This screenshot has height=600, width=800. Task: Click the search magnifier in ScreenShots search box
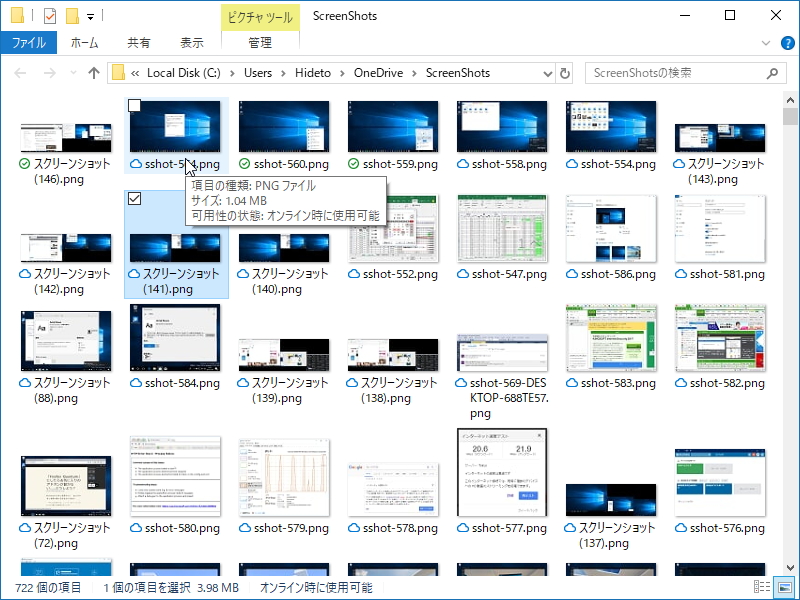tap(773, 73)
